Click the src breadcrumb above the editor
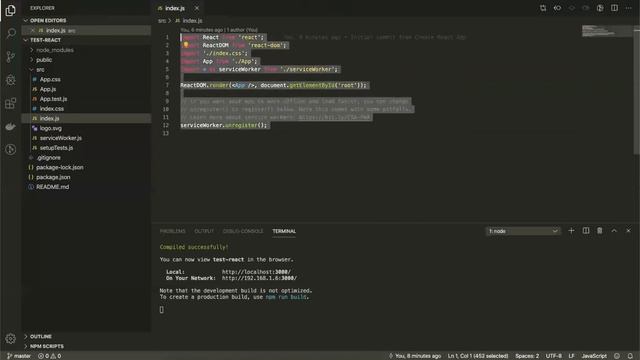Image resolution: width=640 pixels, height=360 pixels. pos(162,20)
